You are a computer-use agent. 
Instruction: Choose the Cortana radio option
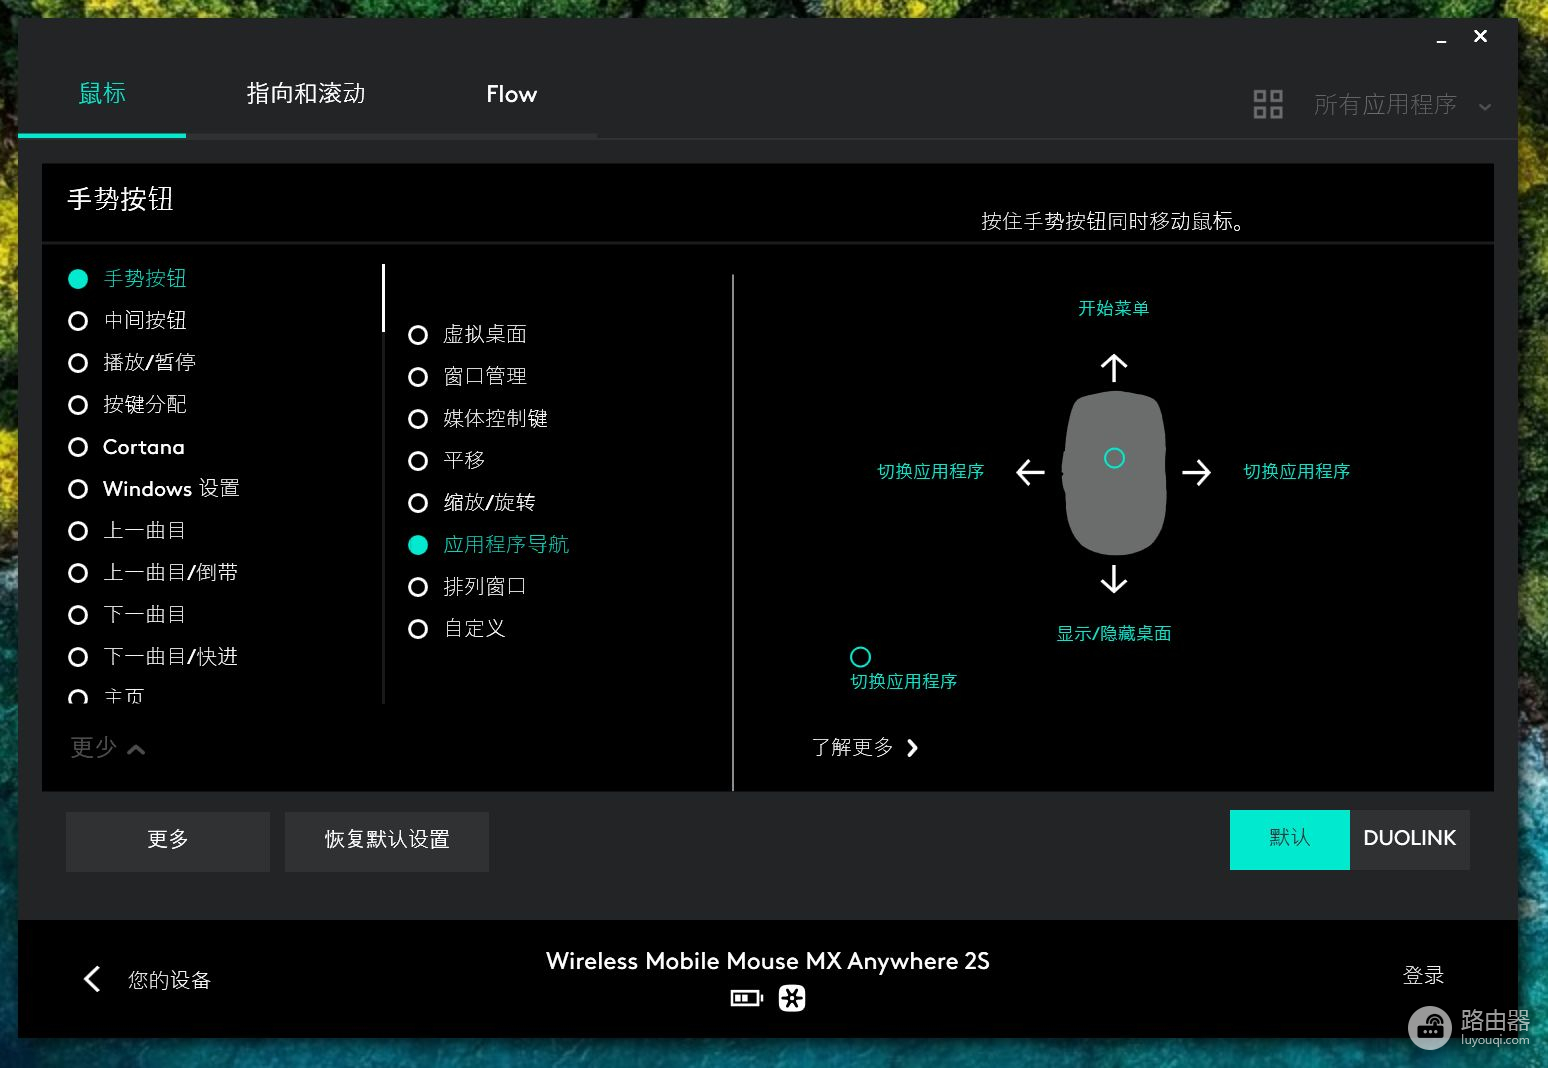(x=78, y=447)
